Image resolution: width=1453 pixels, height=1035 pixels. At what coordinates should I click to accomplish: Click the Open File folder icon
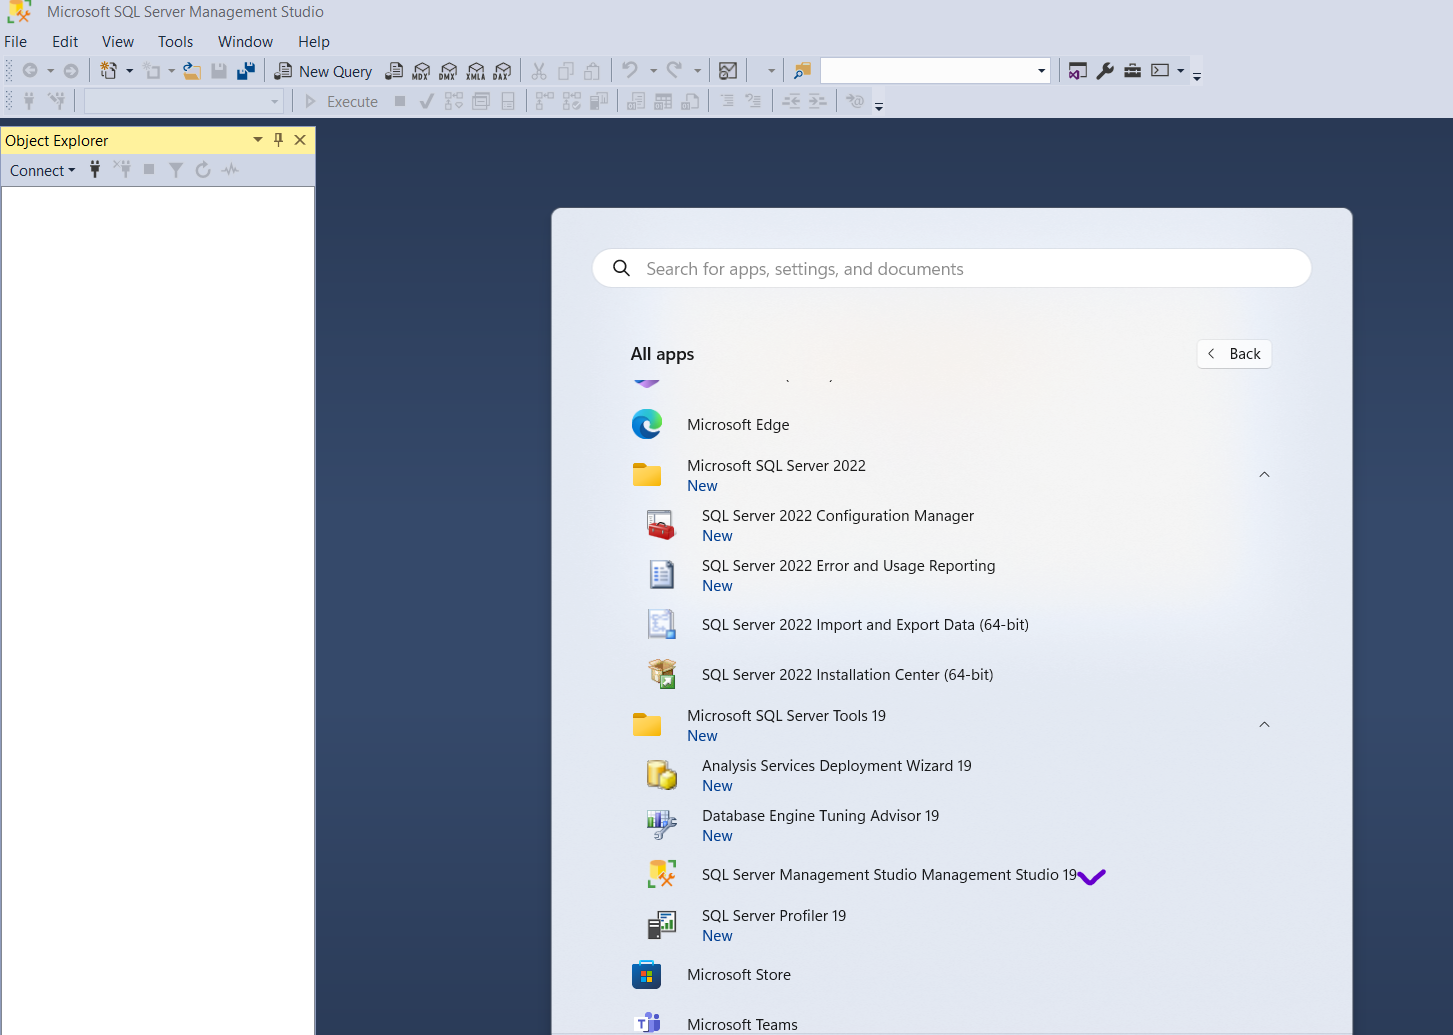[x=192, y=71]
